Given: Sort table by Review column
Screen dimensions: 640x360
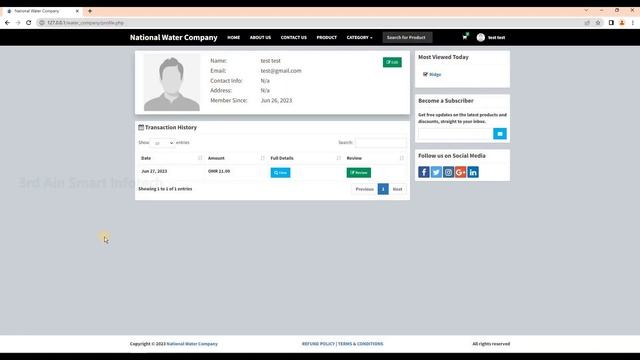Looking at the screenshot, I should [x=375, y=158].
